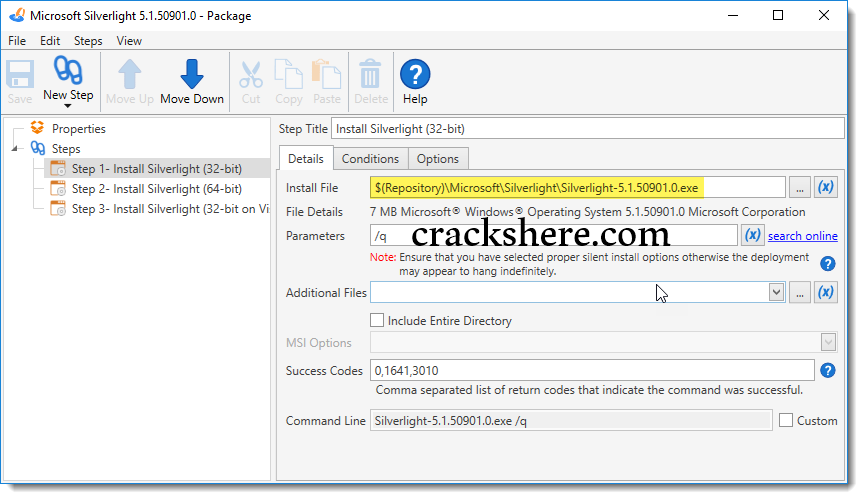863x499 pixels.
Task: Click the Copy toolbar icon
Action: [288, 74]
